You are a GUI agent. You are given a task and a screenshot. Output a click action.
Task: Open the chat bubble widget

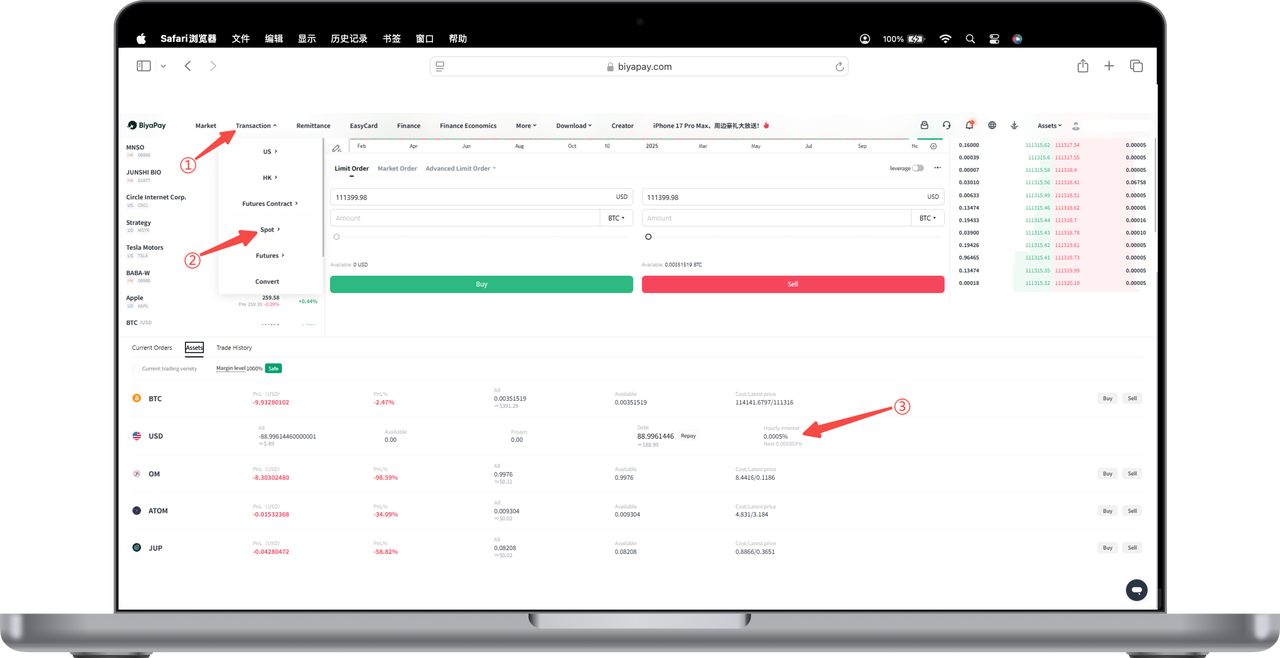1136,590
